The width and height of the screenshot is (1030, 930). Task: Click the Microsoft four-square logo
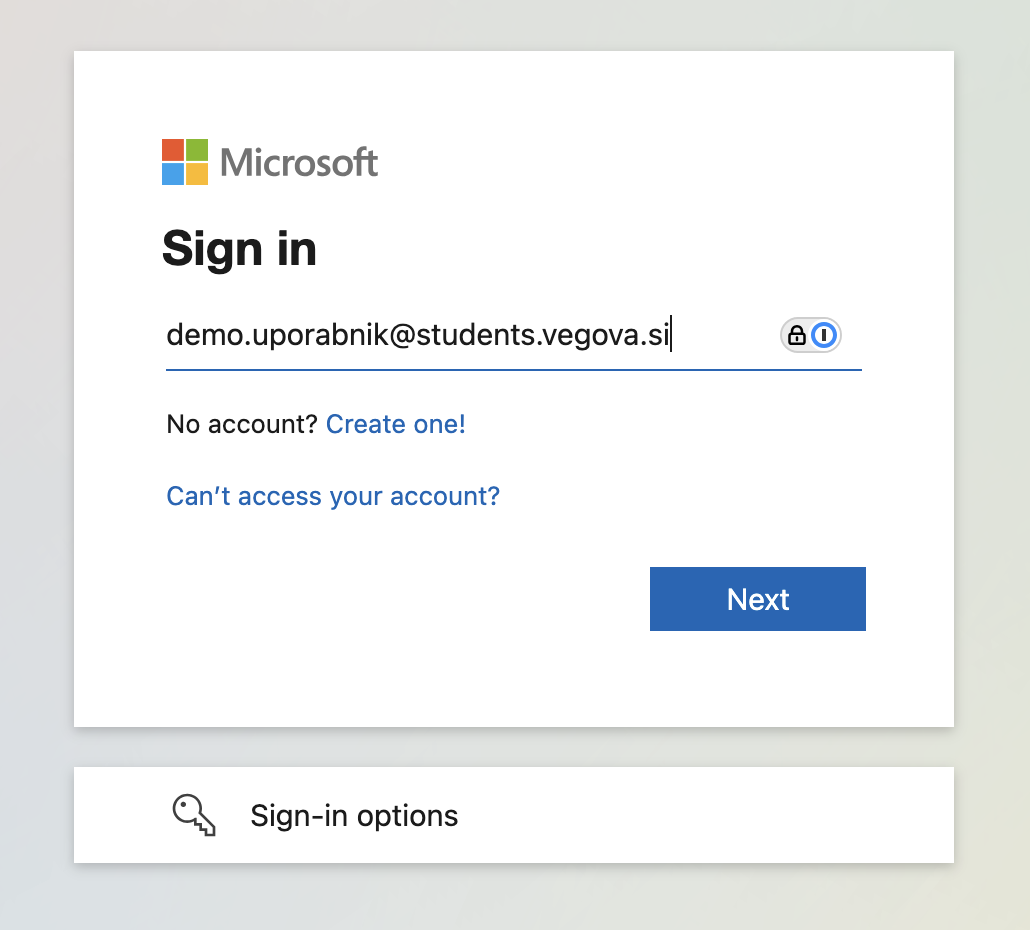tap(185, 162)
